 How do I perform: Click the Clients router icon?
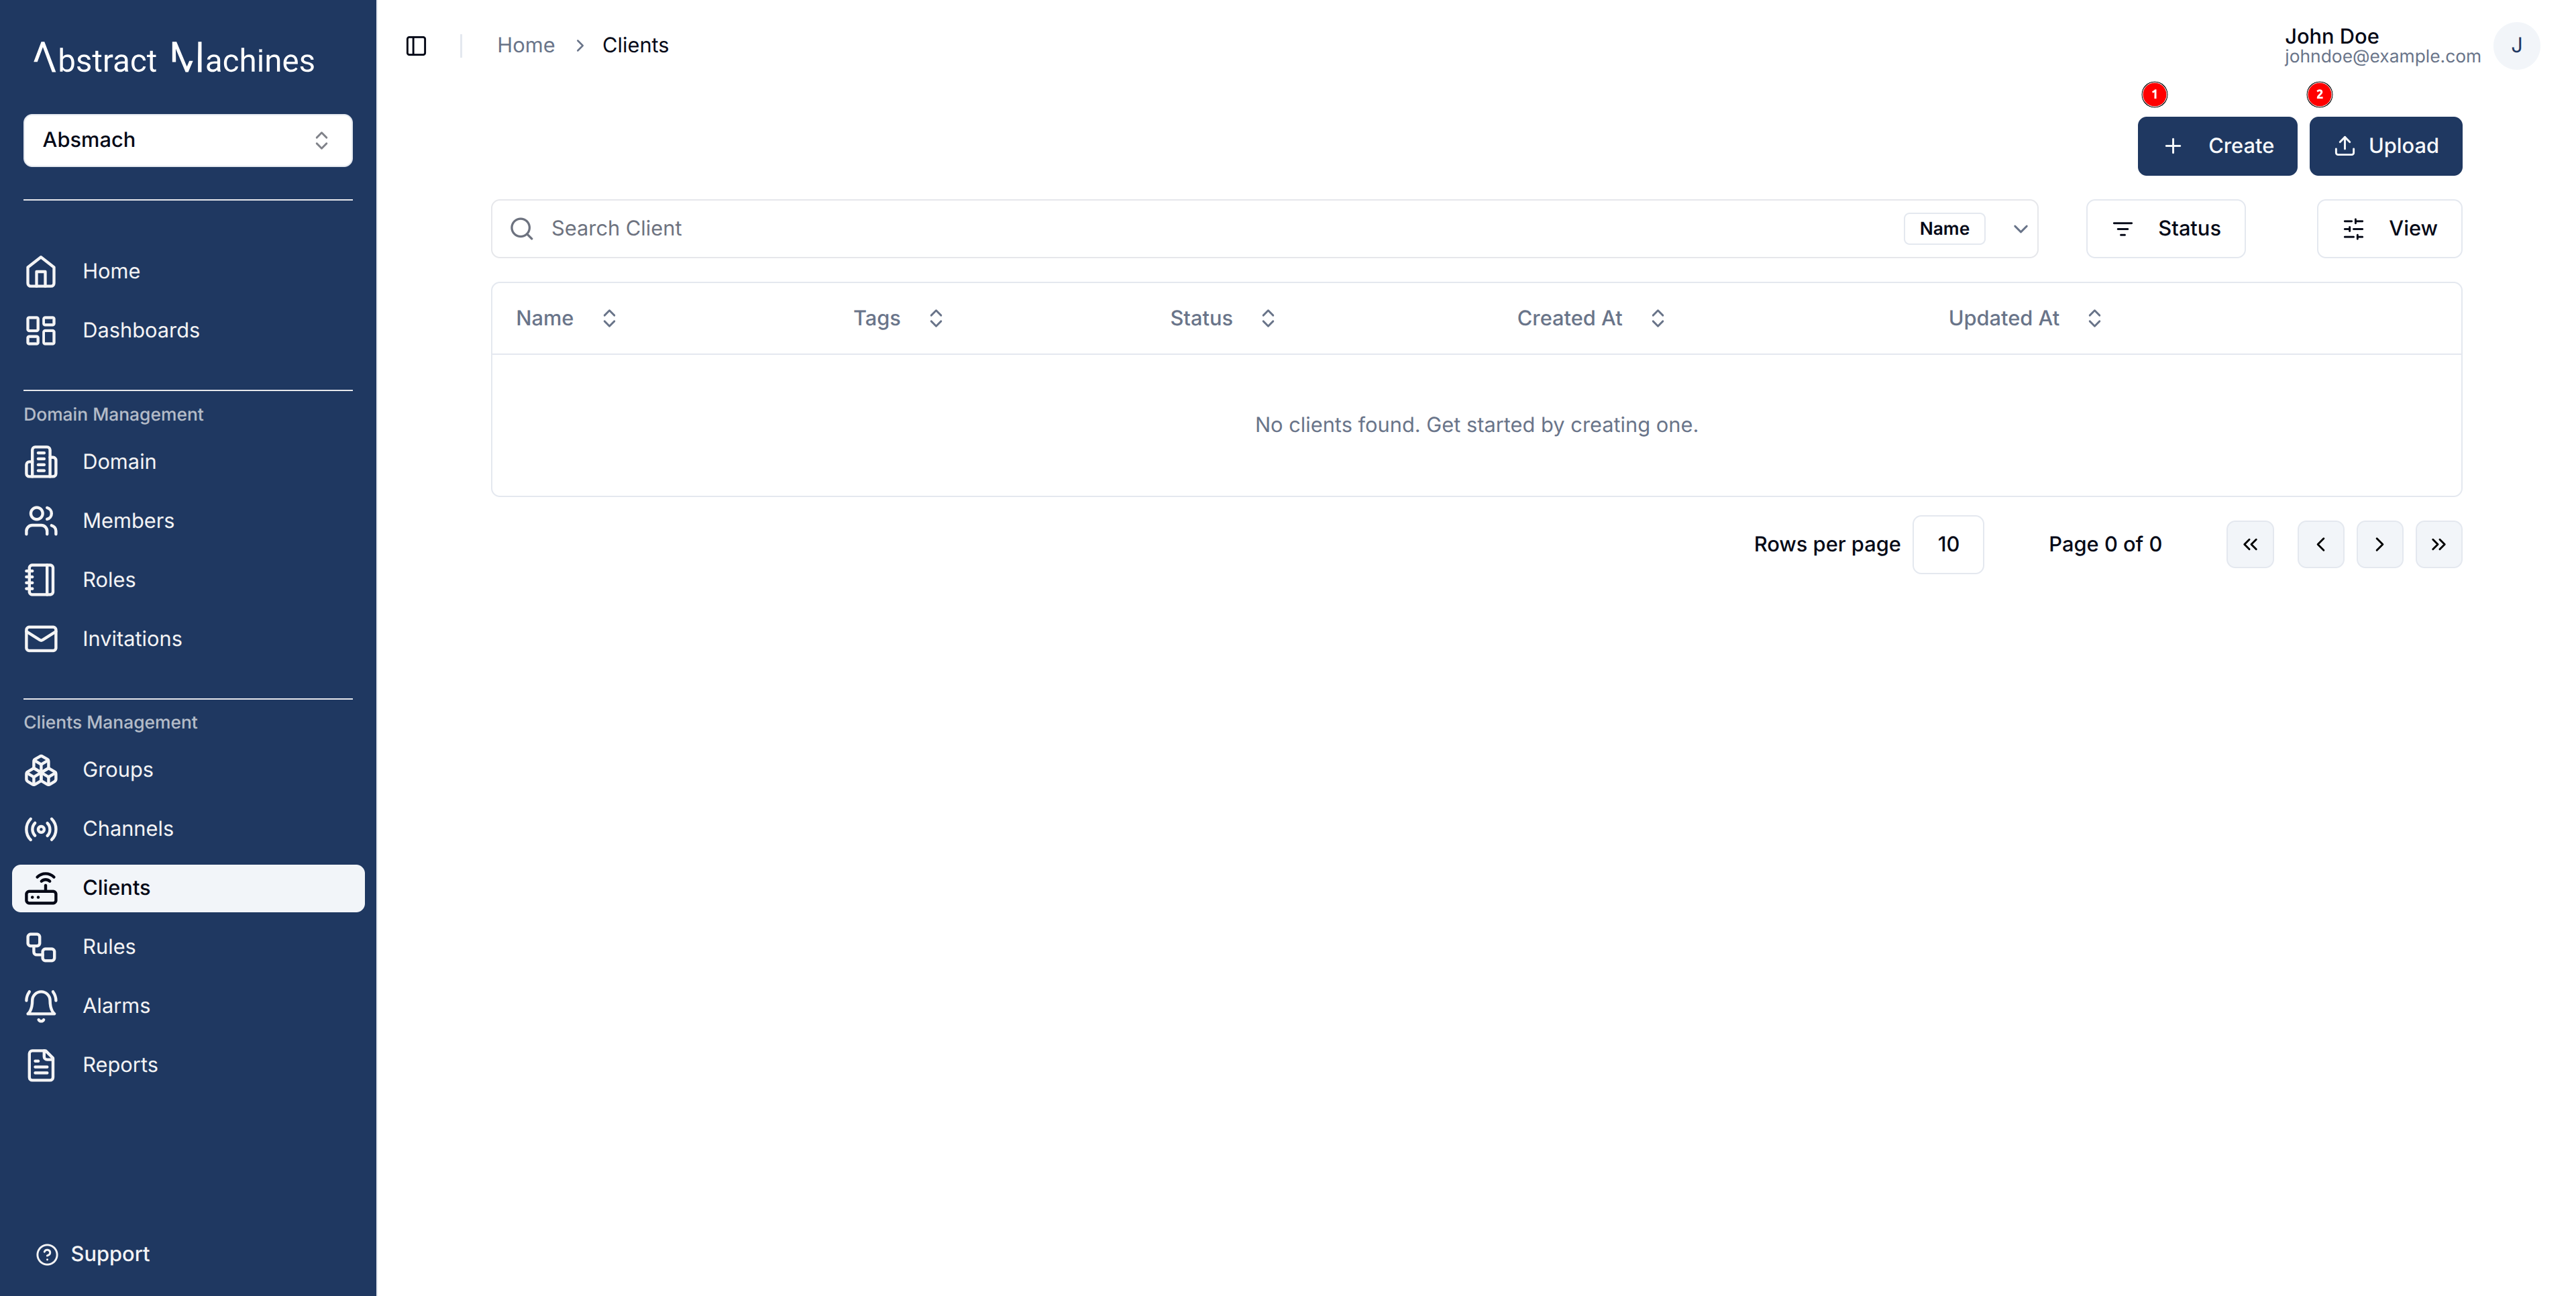(x=41, y=887)
